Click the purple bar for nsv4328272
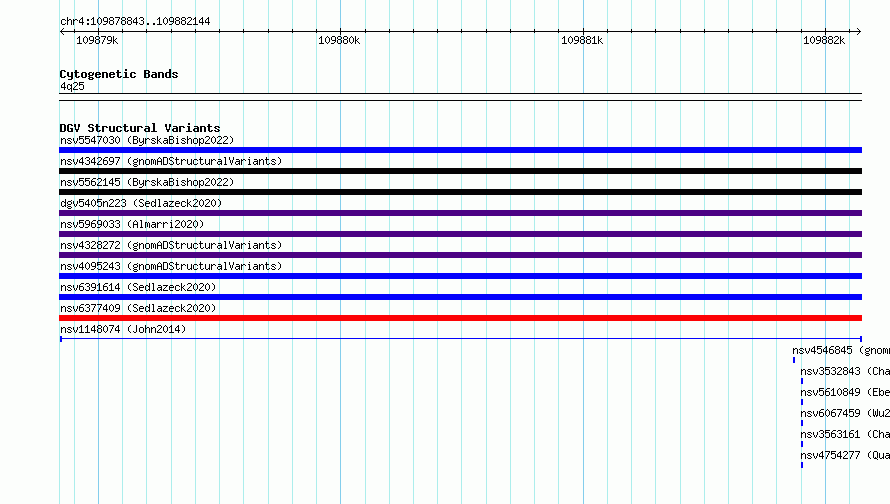 pos(460,255)
